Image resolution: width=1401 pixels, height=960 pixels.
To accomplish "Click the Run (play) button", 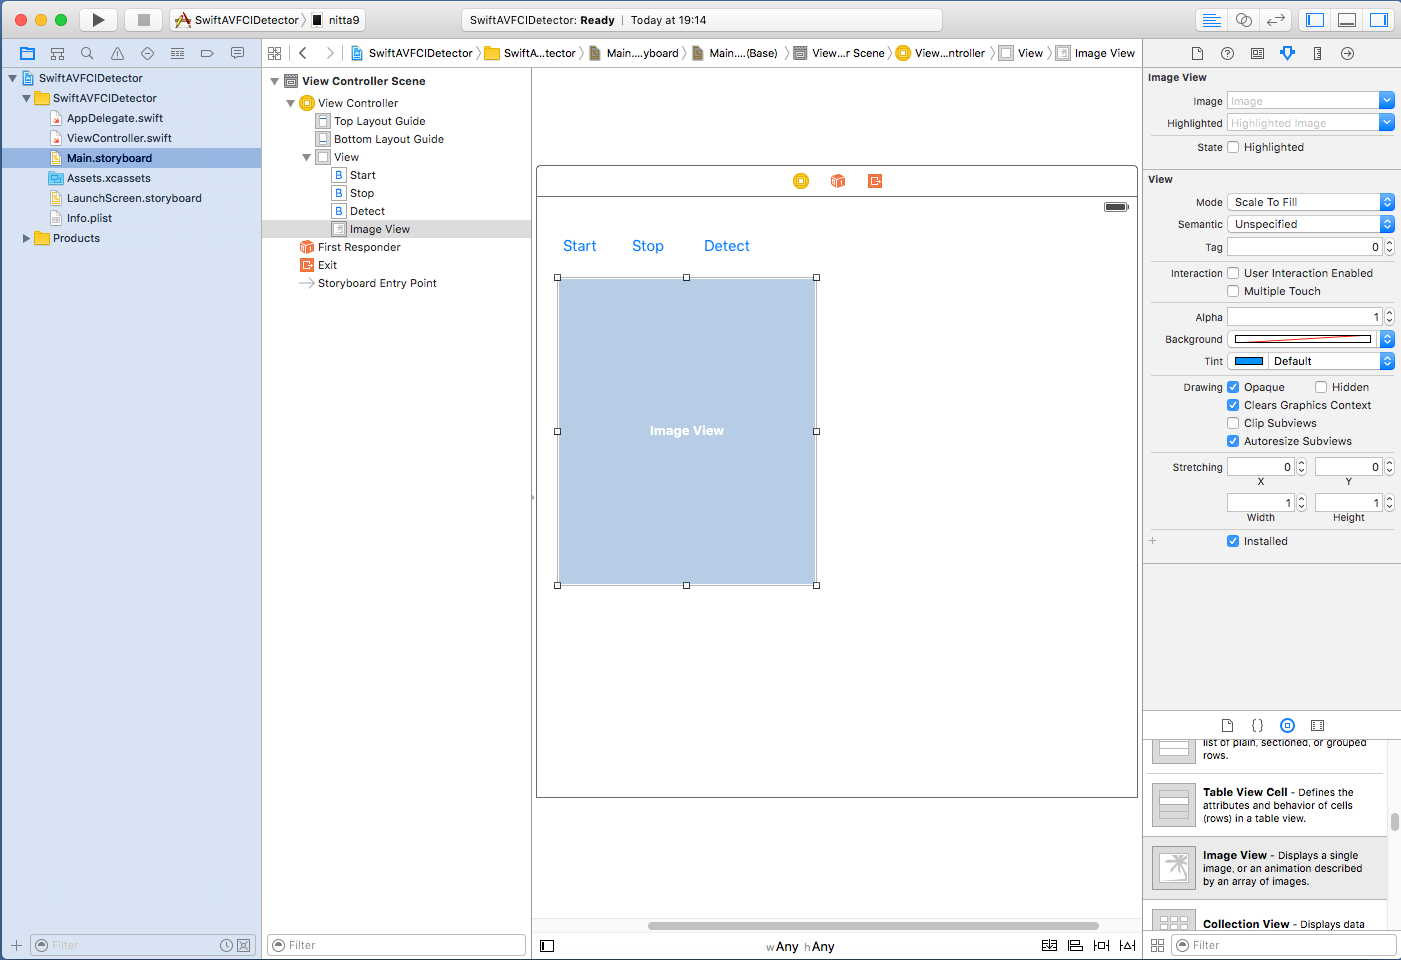I will click(98, 20).
